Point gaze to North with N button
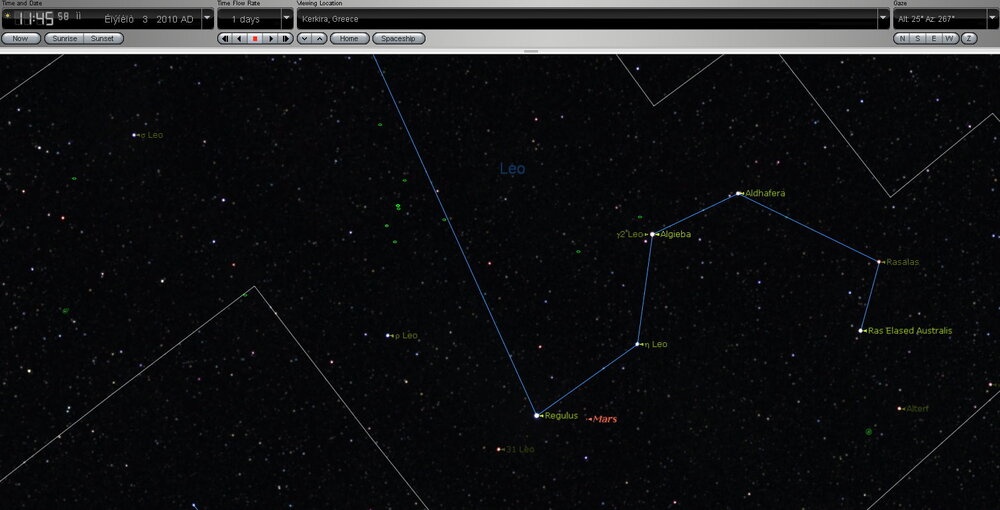This screenshot has width=1000, height=510. 901,39
